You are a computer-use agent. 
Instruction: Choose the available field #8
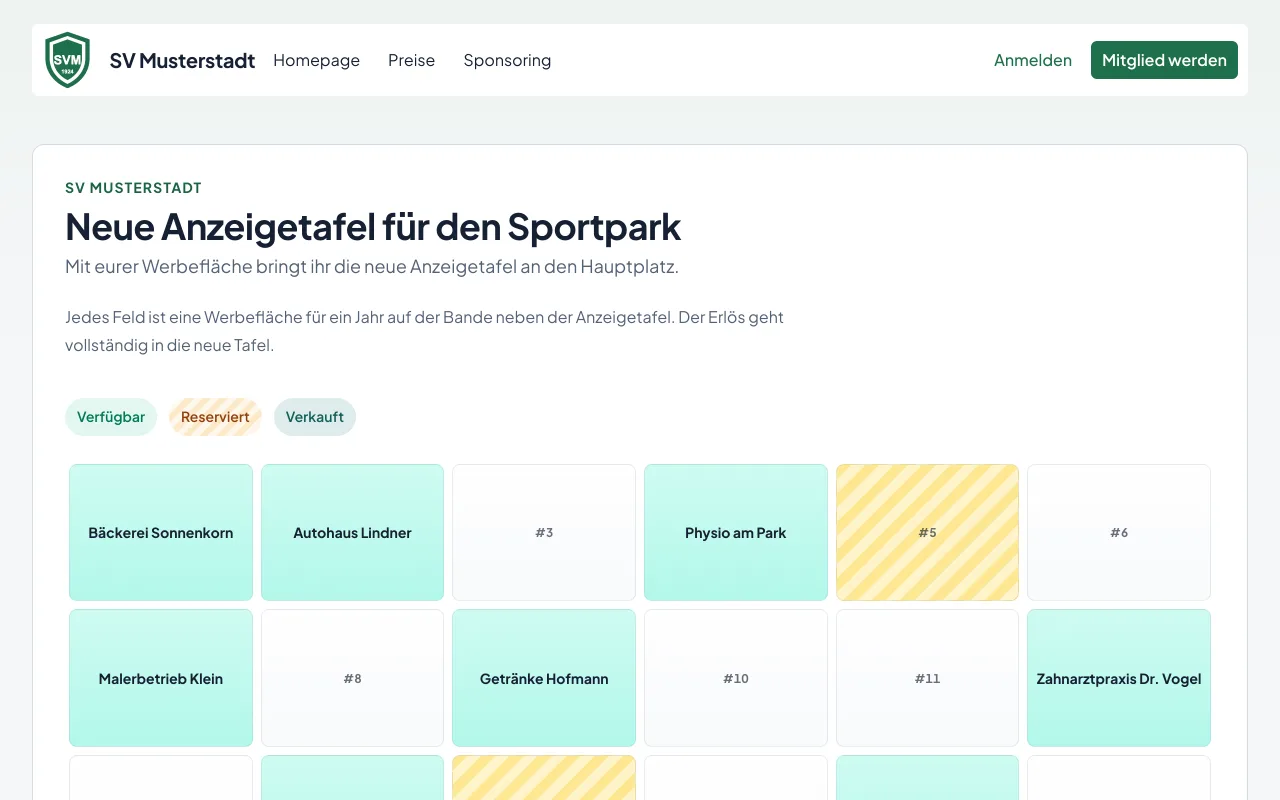click(352, 678)
